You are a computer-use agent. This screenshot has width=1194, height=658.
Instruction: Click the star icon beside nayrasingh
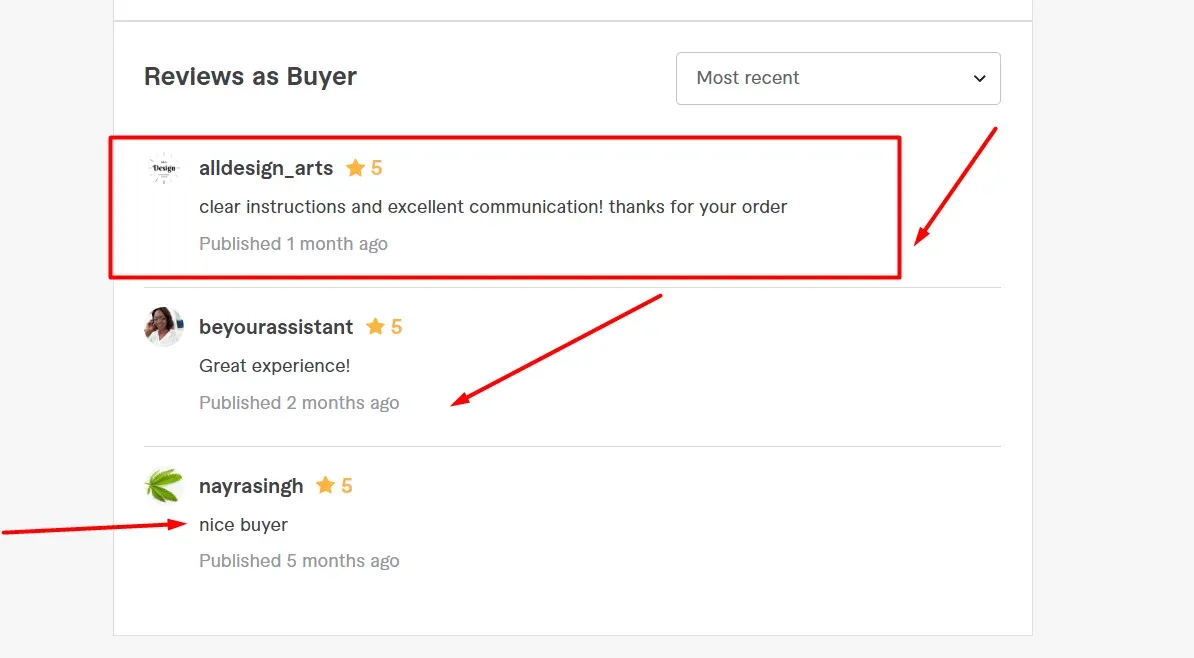[x=325, y=486]
